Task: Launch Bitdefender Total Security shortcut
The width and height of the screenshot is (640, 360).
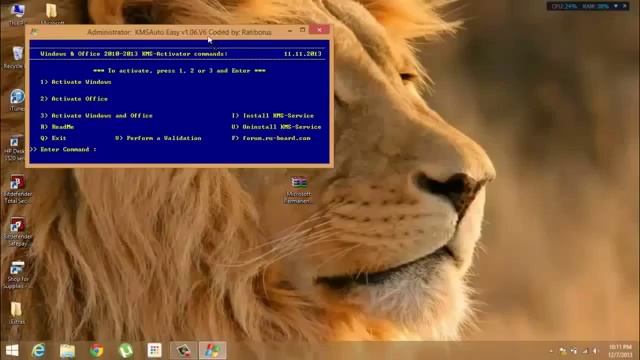Action: tap(17, 189)
